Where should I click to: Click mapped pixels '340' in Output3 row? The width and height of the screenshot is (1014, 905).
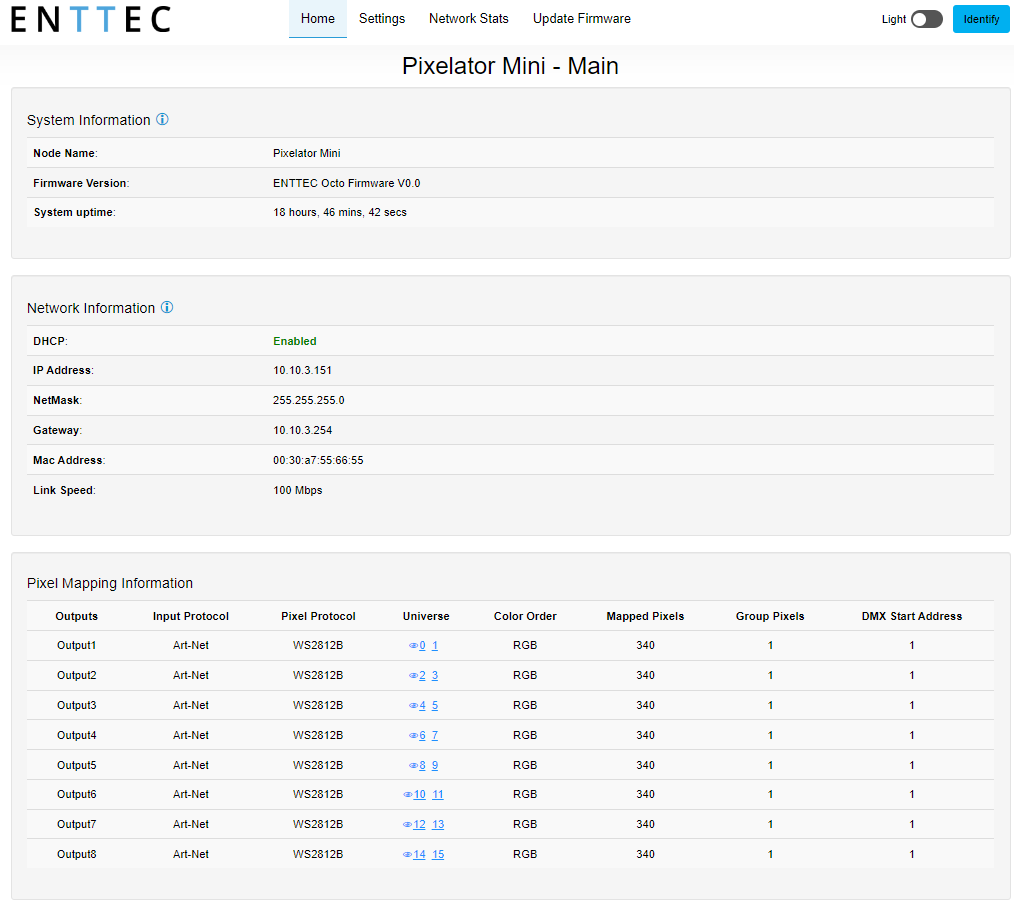click(645, 706)
